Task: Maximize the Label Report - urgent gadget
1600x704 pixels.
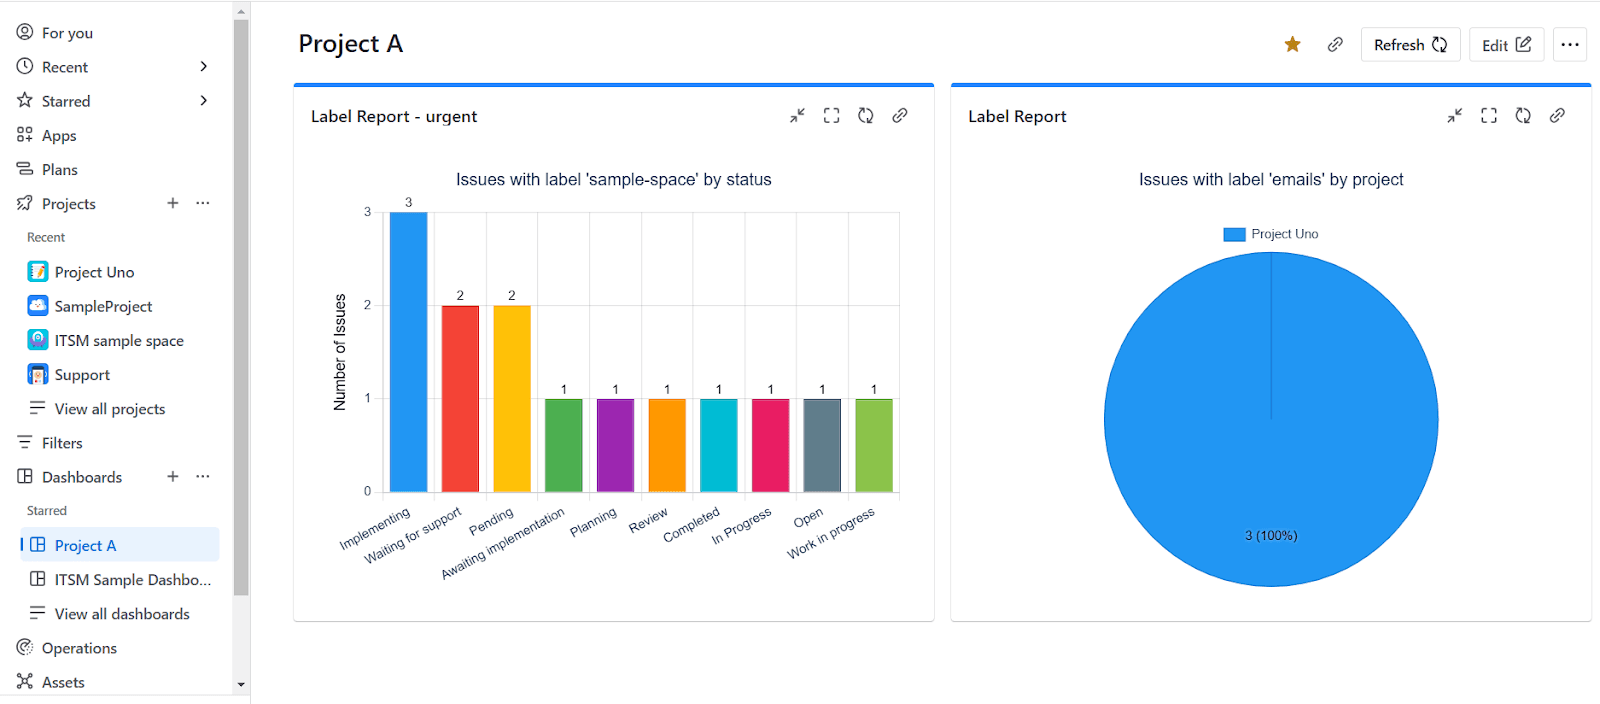Action: pos(831,116)
